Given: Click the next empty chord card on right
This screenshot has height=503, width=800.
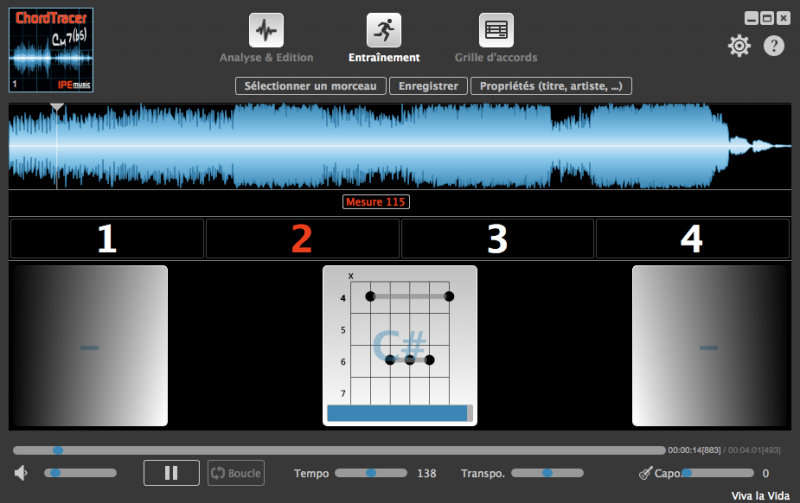Looking at the screenshot, I should [x=710, y=345].
